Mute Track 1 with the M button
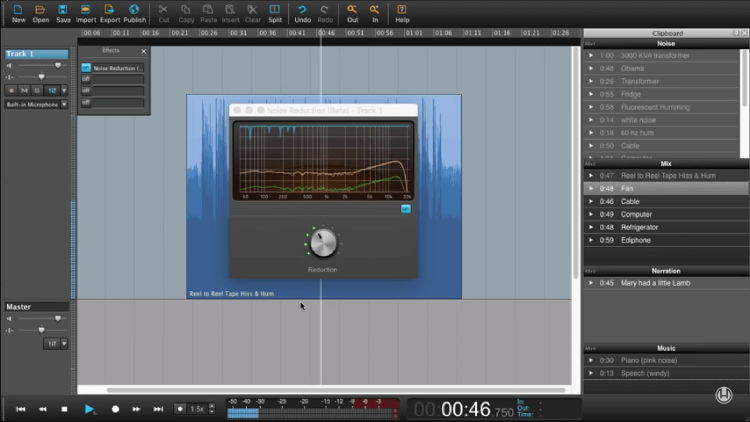This screenshot has height=422, width=750. pyautogui.click(x=24, y=90)
